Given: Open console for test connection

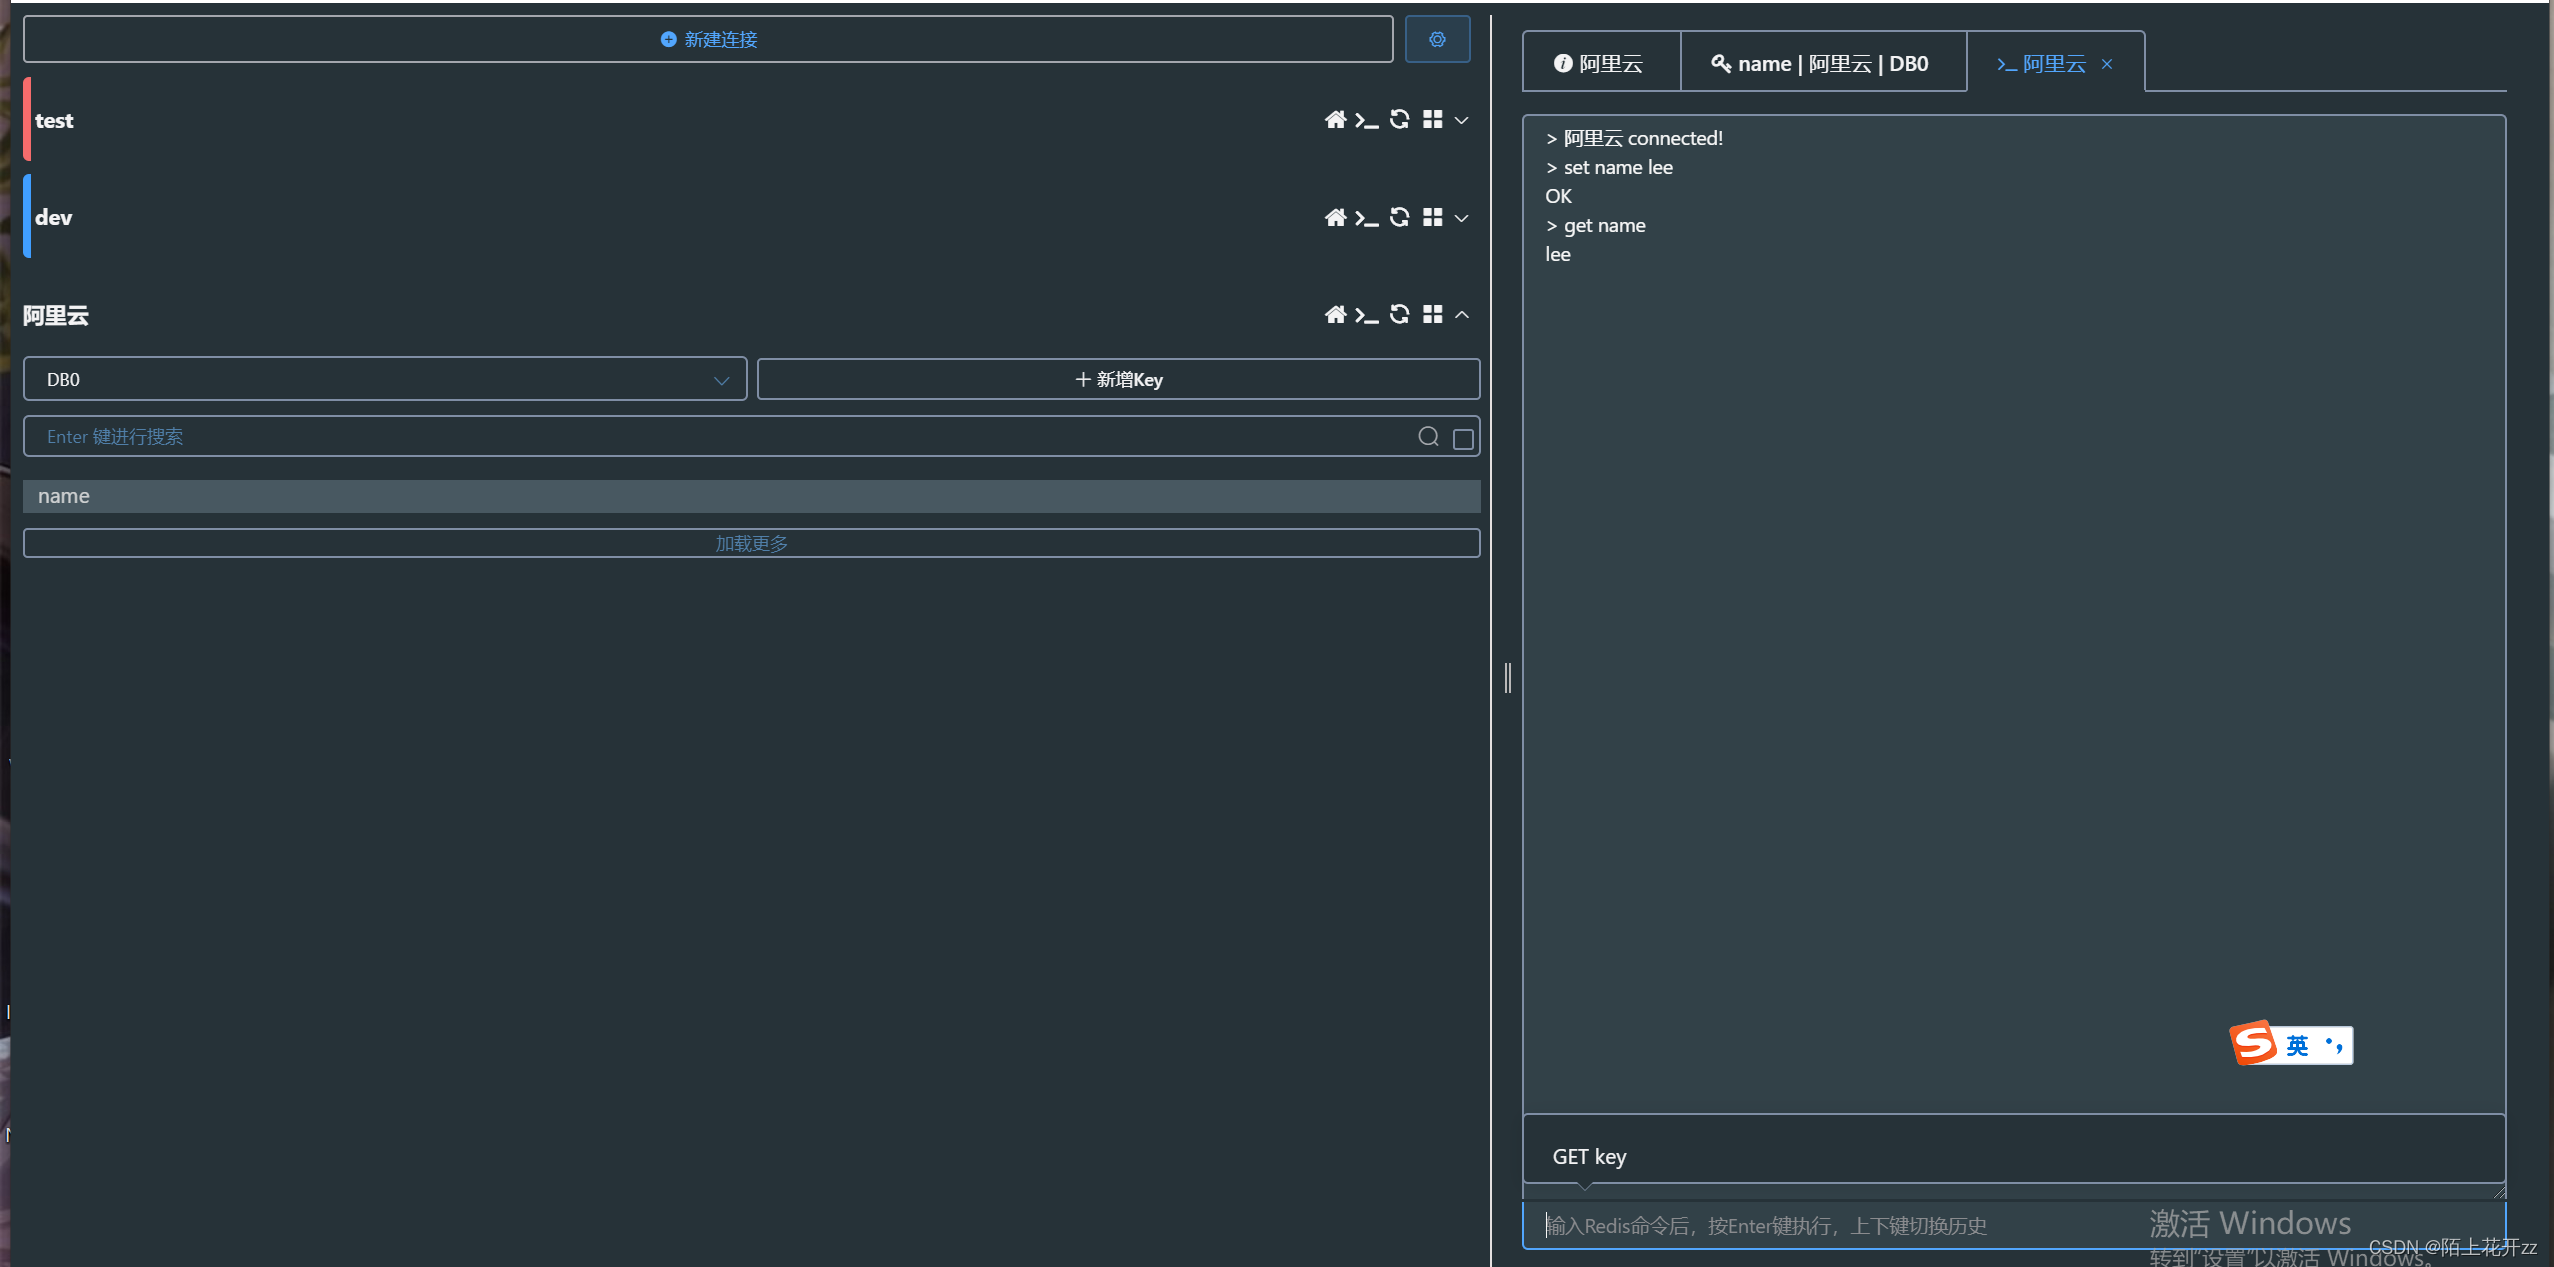Looking at the screenshot, I should 1367,120.
